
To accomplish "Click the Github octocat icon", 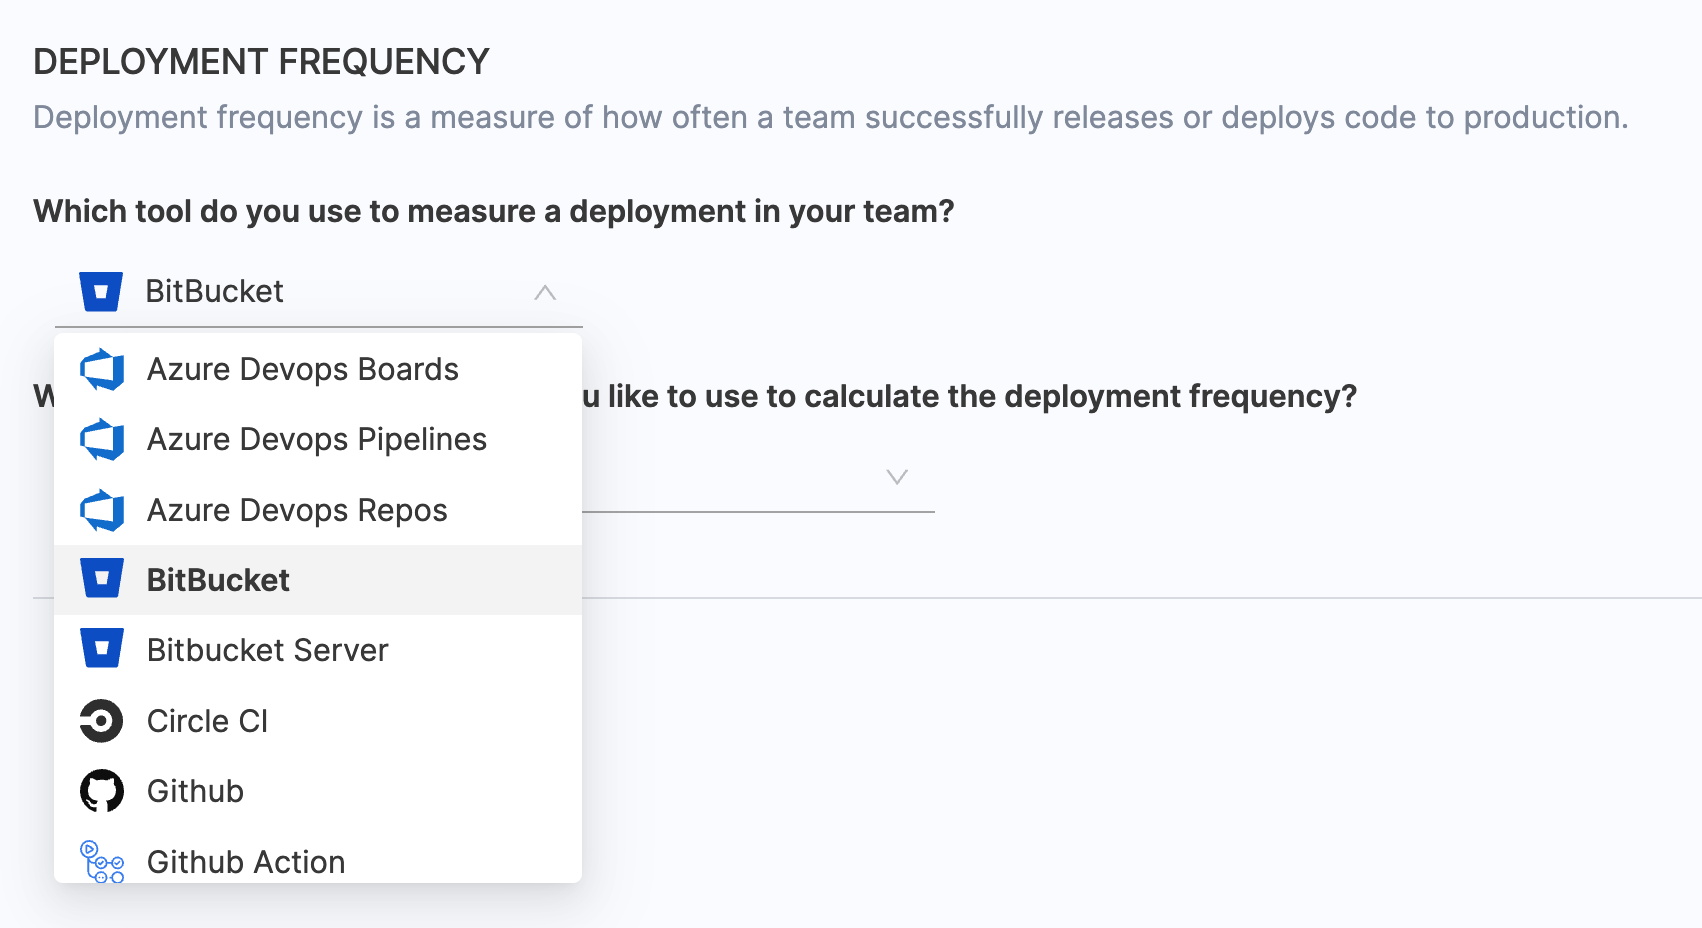I will coord(102,791).
